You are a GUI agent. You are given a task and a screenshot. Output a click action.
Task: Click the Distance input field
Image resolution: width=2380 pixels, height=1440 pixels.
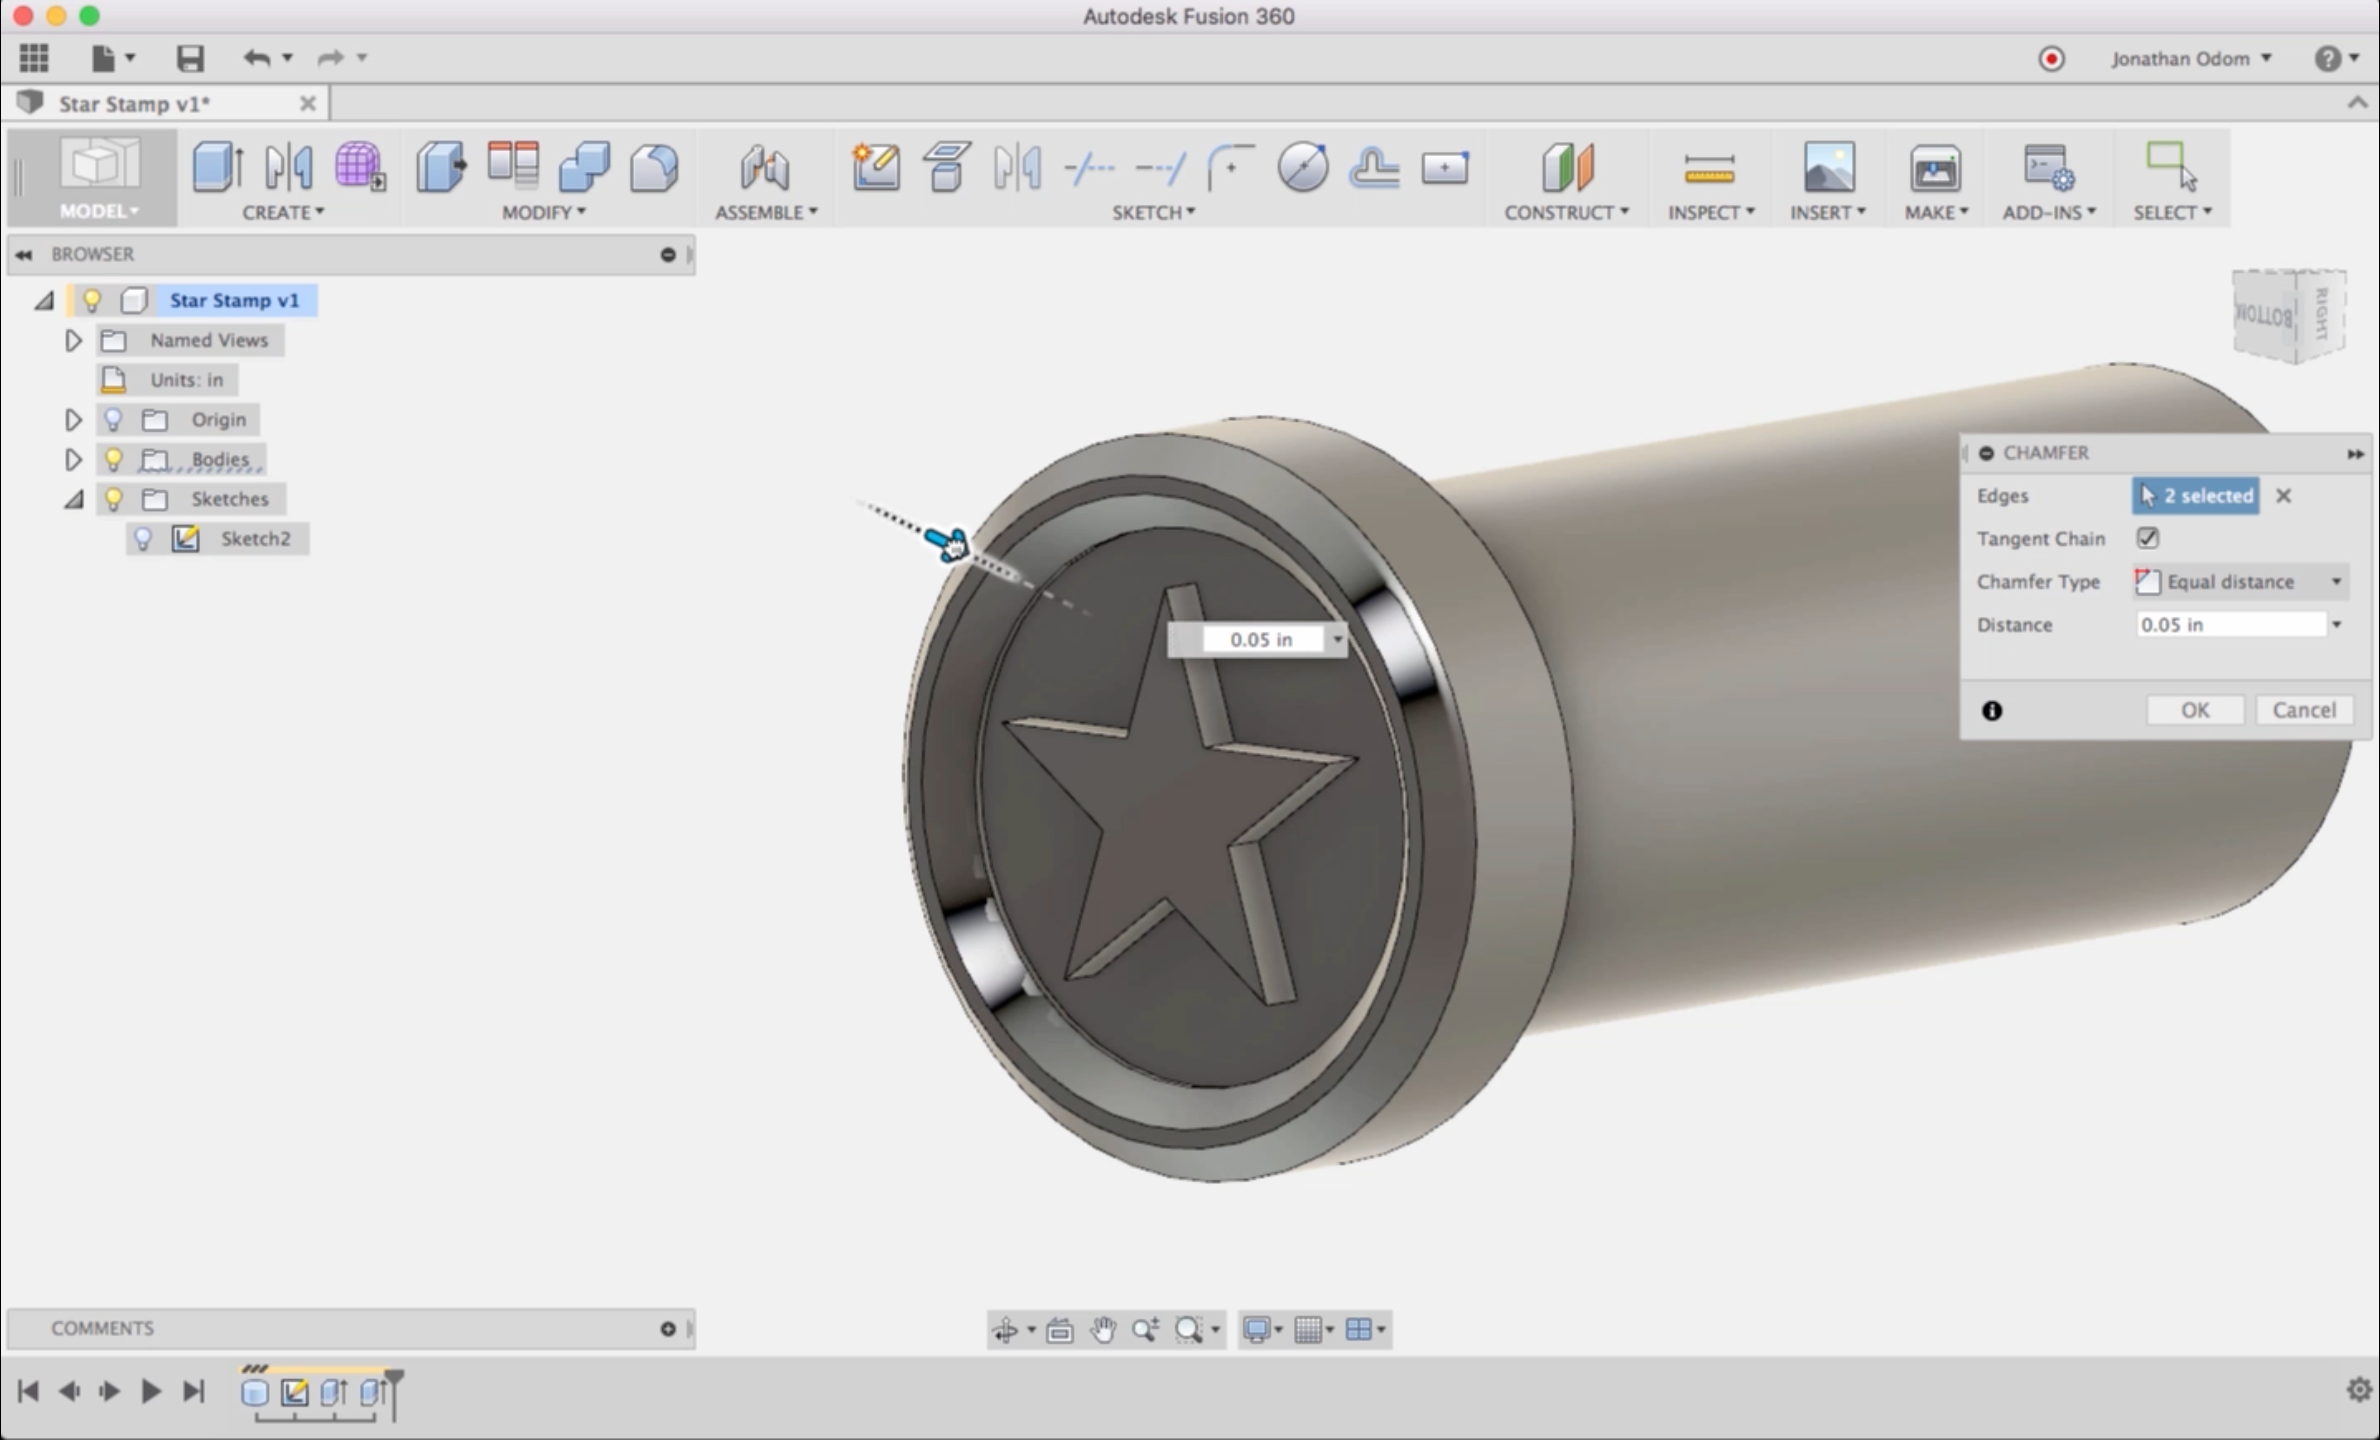coord(2230,625)
